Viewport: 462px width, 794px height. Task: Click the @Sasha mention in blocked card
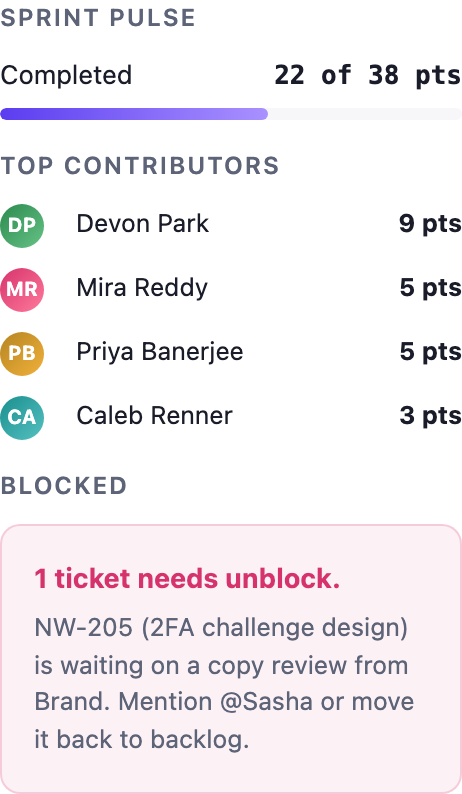pos(266,702)
